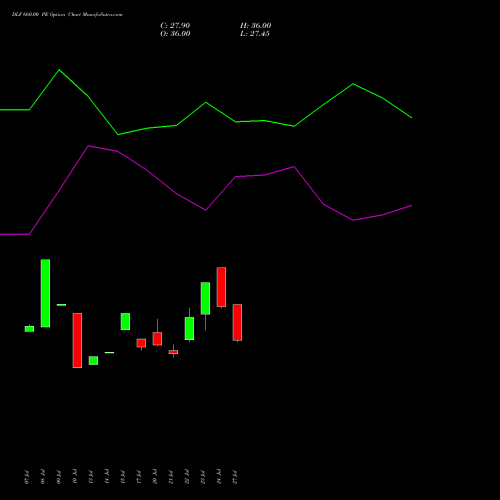Select the 22 Jul date label

pos(187,477)
